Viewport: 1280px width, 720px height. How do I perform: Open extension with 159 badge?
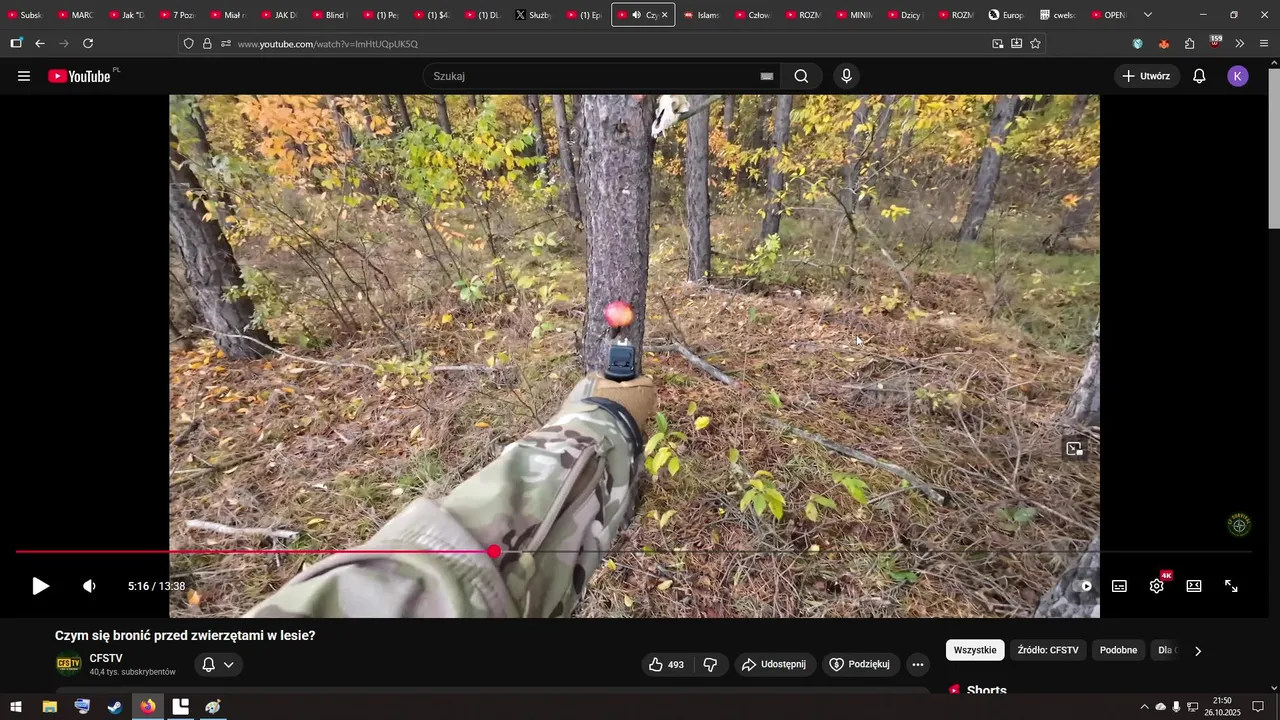coord(1215,42)
